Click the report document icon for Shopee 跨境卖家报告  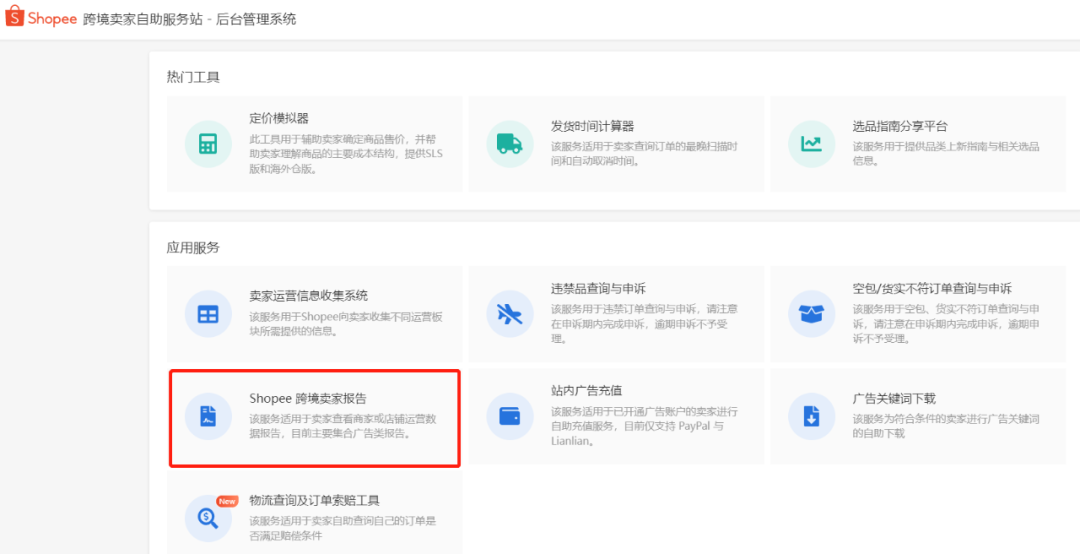coord(207,416)
